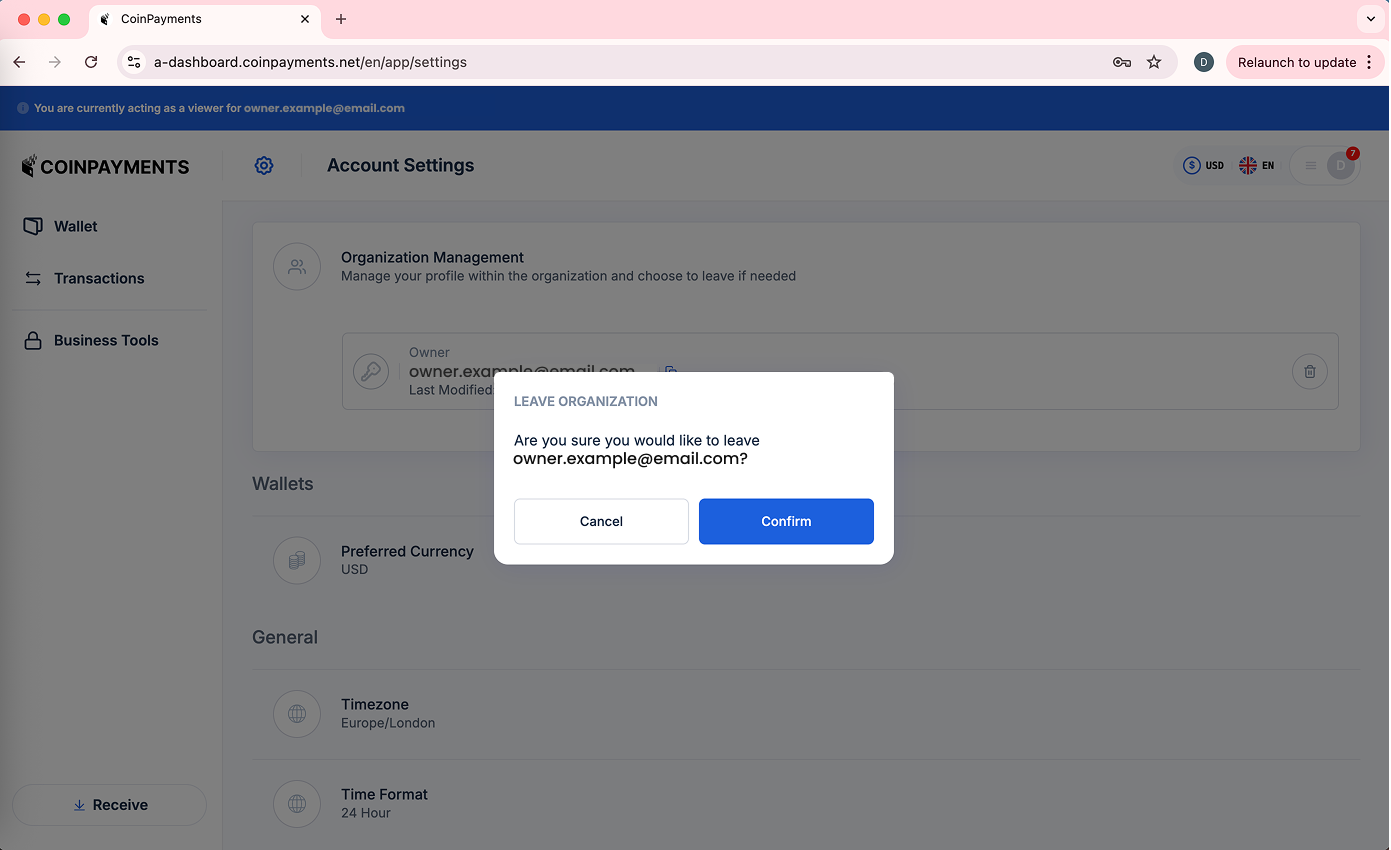Image resolution: width=1391 pixels, height=850 pixels.
Task: Open Business Tools in the sidebar
Action: 105,340
